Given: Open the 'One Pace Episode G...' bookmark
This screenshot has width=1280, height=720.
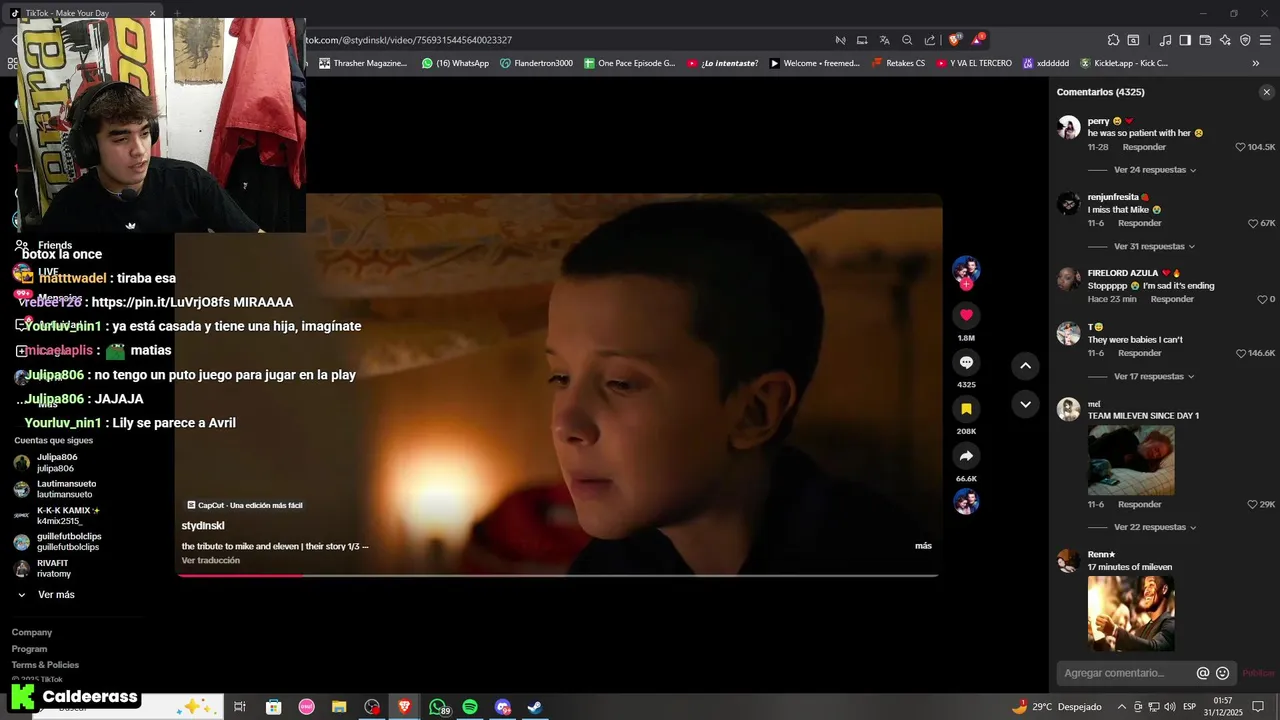Looking at the screenshot, I should point(630,63).
